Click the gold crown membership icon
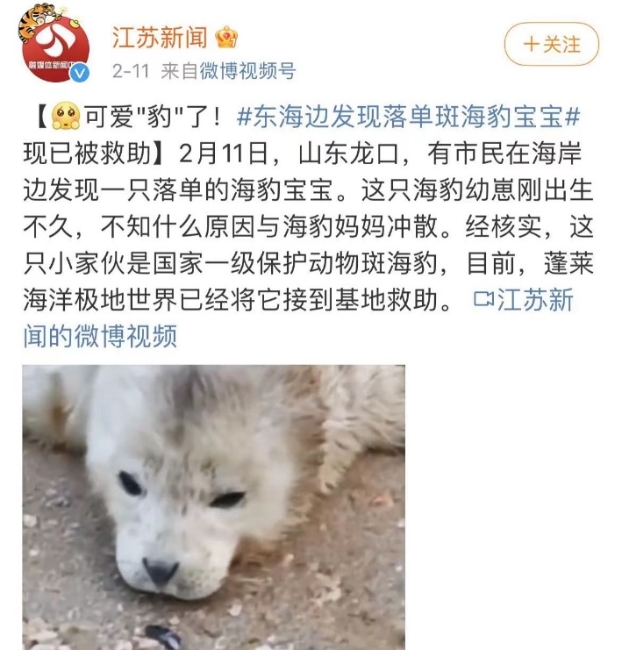 click(x=227, y=38)
